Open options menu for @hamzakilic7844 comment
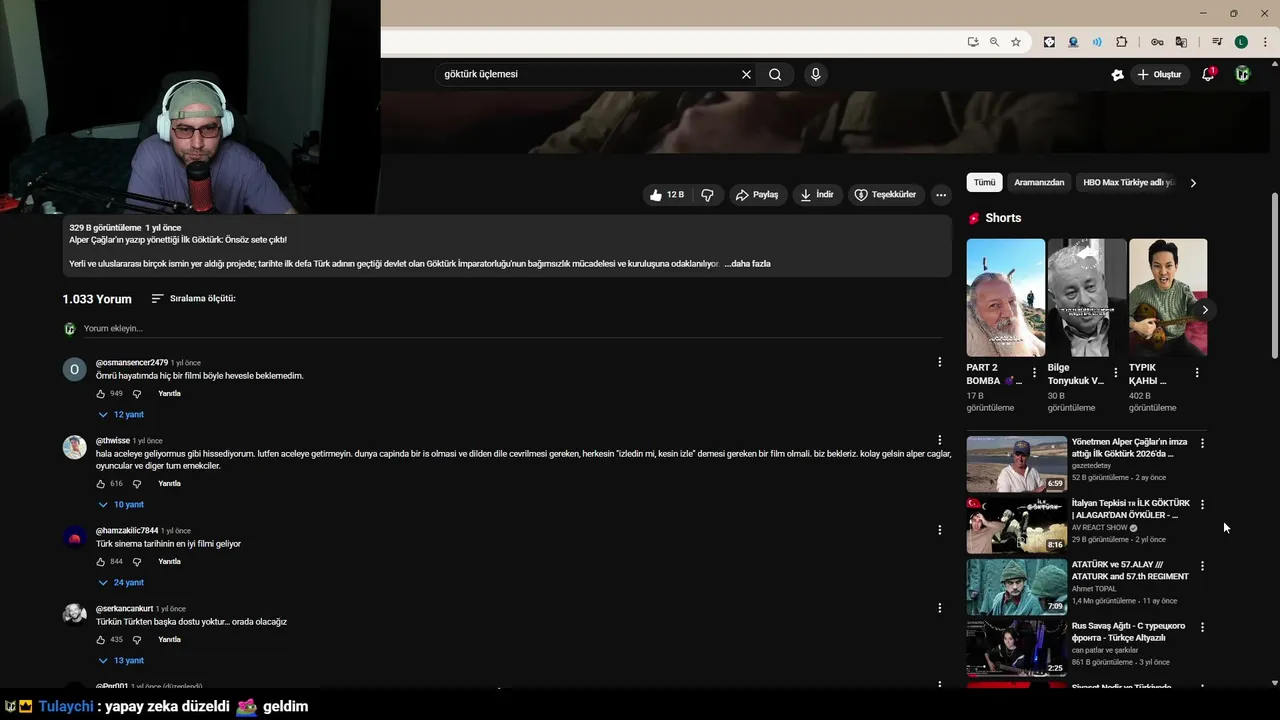This screenshot has height=720, width=1280. [939, 530]
